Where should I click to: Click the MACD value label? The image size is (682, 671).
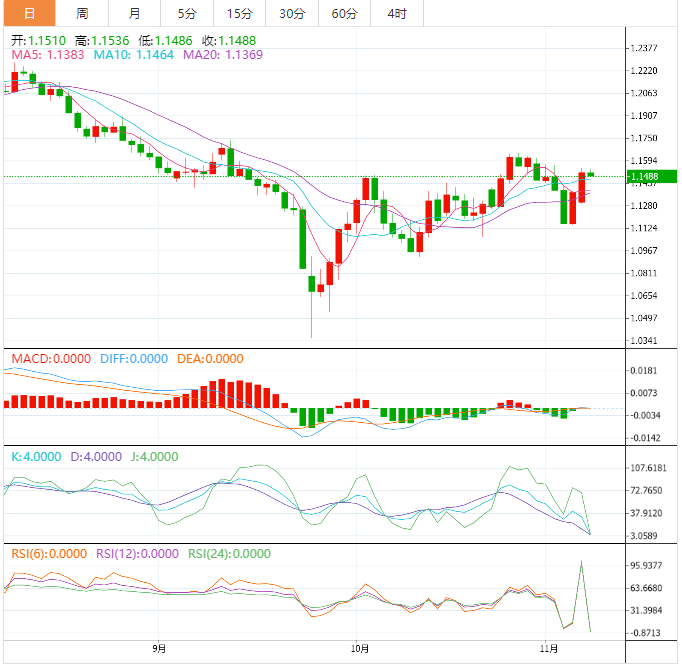51,359
